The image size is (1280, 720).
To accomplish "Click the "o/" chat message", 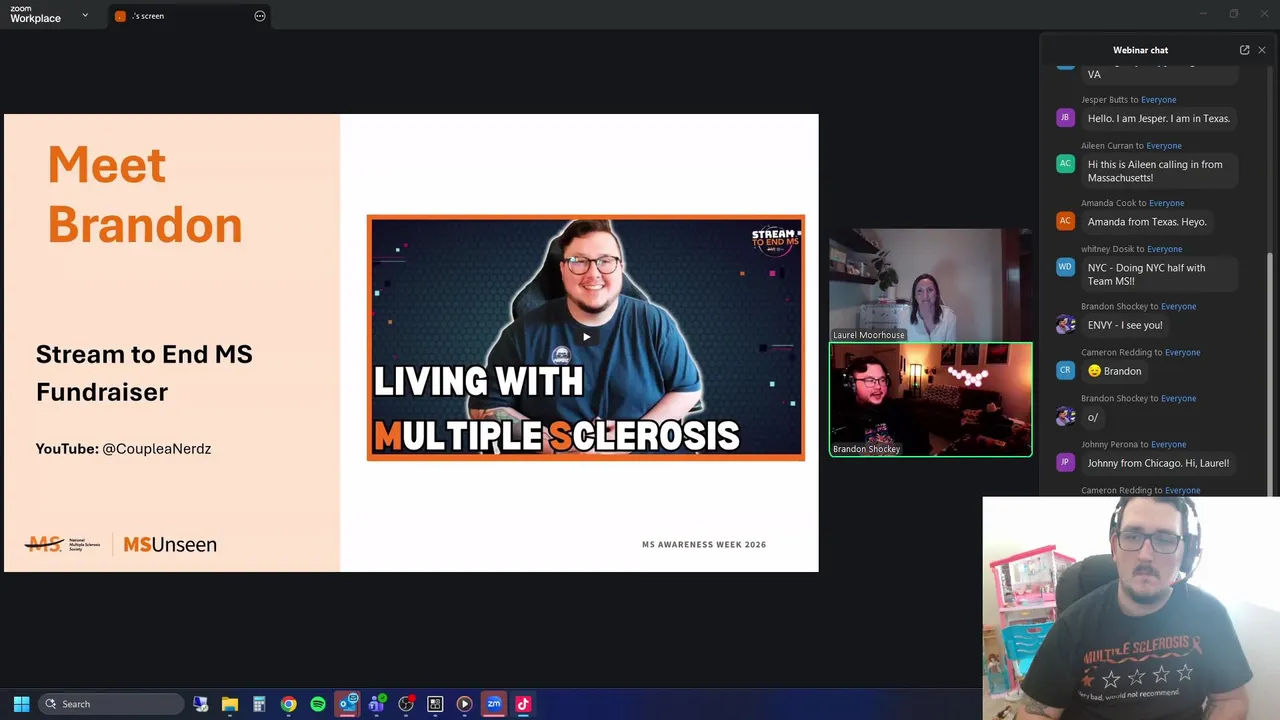I will click(1093, 417).
